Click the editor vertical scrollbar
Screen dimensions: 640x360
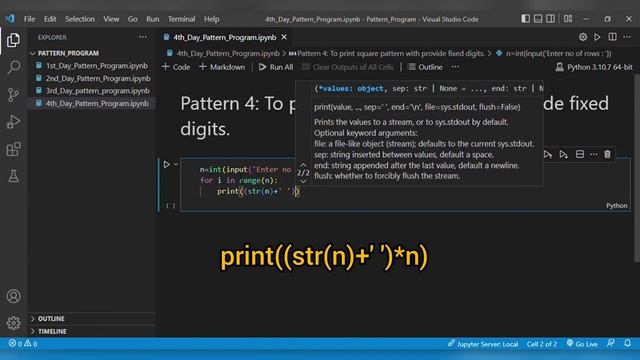tap(637, 168)
